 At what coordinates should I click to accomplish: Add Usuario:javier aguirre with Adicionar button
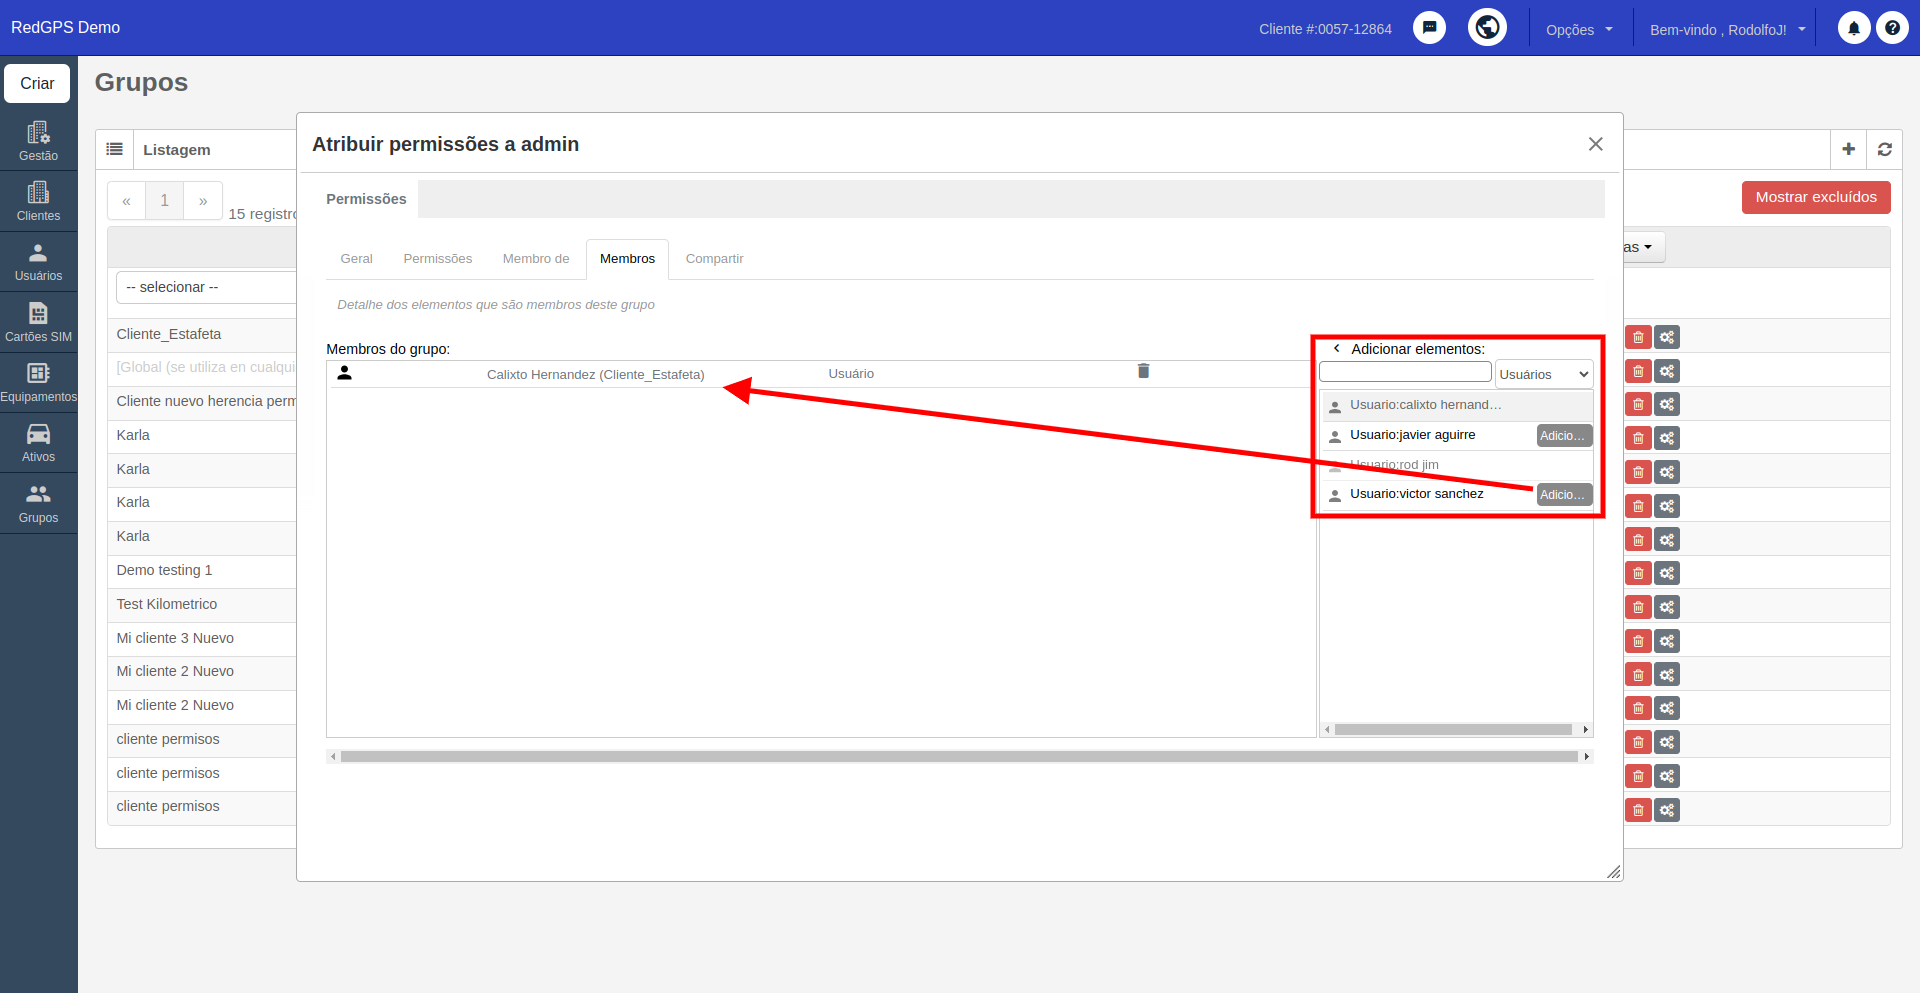pyautogui.click(x=1564, y=435)
